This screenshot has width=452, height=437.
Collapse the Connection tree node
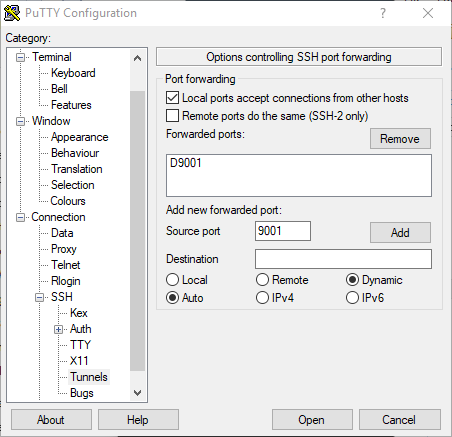coord(21,218)
